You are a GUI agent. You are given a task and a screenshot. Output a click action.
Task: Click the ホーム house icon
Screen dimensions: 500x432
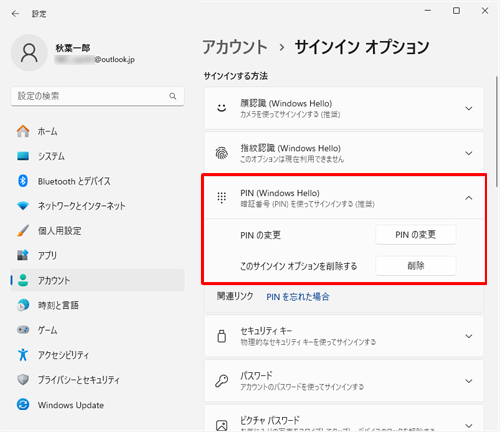pos(23,131)
